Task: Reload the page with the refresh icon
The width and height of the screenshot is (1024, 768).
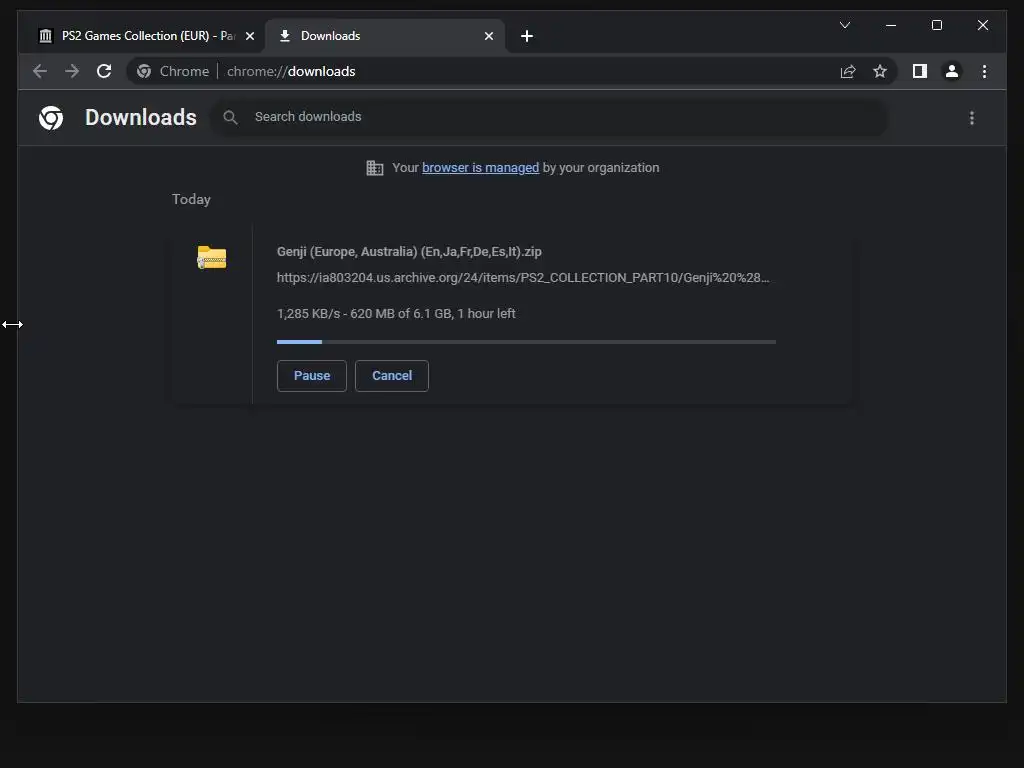Action: [104, 71]
